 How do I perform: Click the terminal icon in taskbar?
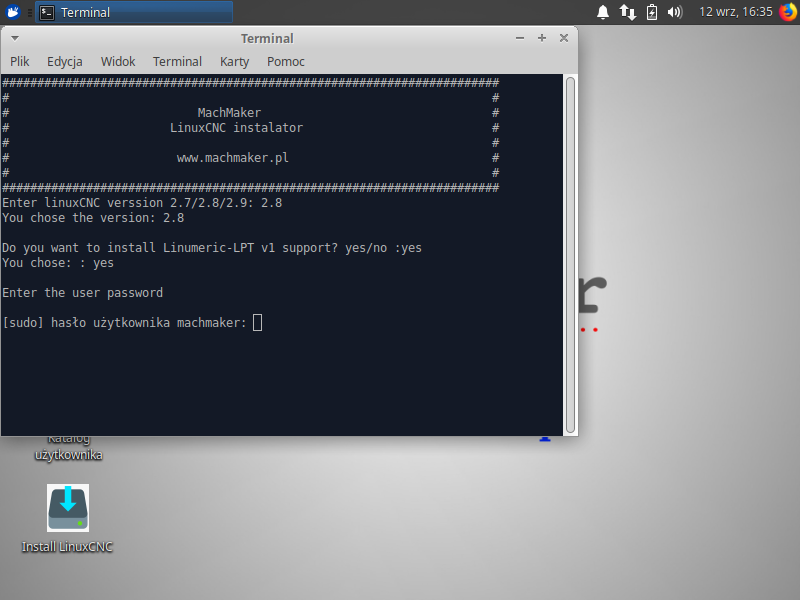47,12
